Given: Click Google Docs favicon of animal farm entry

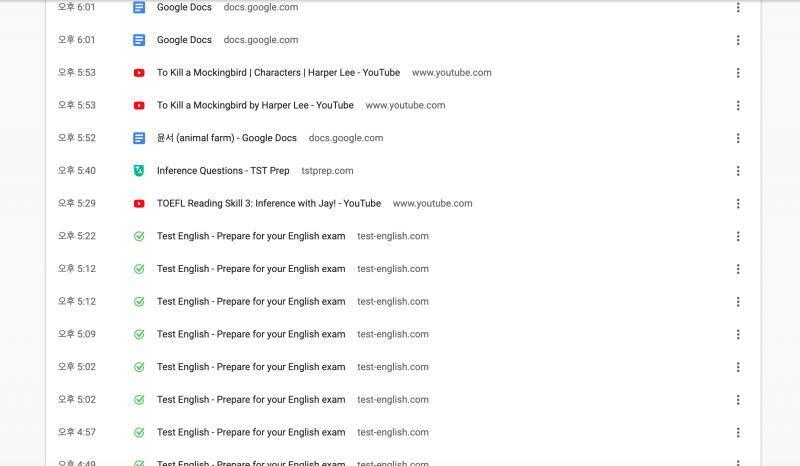Looking at the screenshot, I should [x=139, y=138].
